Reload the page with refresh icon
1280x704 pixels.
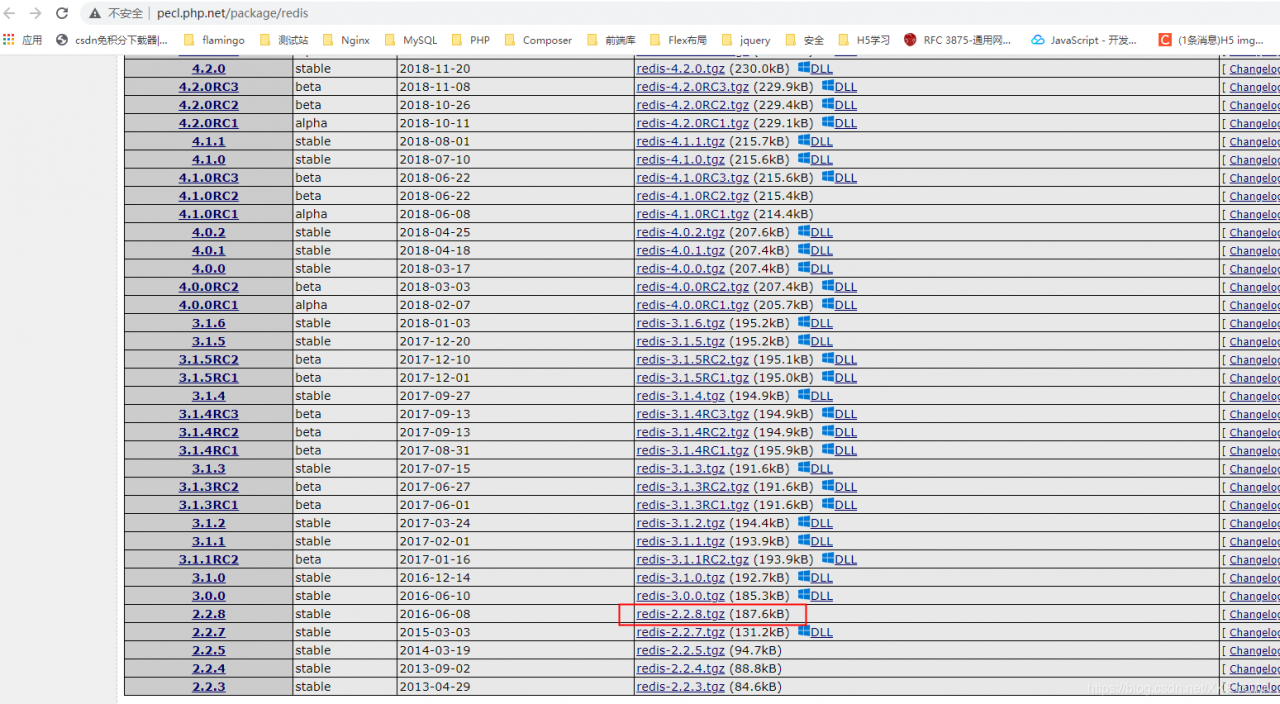click(x=62, y=14)
